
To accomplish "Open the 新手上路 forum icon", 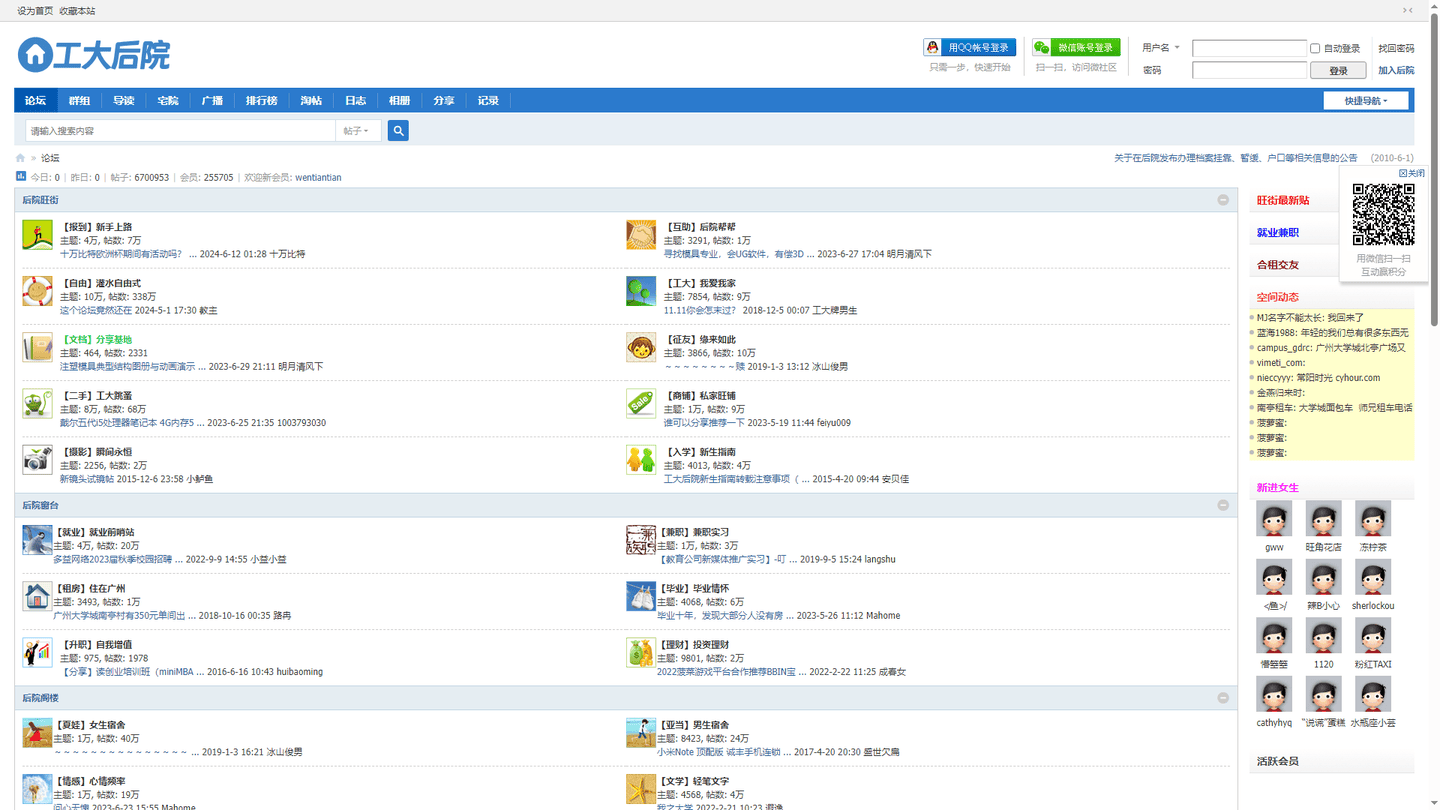I will click(x=37, y=235).
